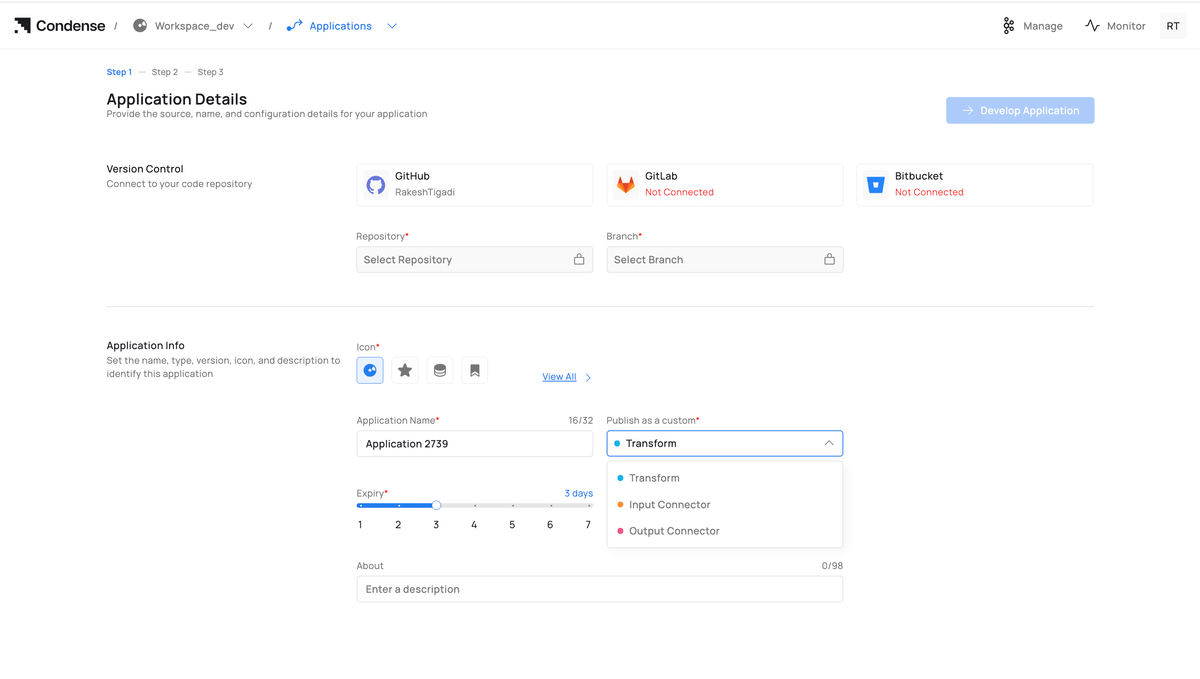The height and width of the screenshot is (679, 1200).
Task: Click lock icon in Branch field
Action: coord(829,259)
